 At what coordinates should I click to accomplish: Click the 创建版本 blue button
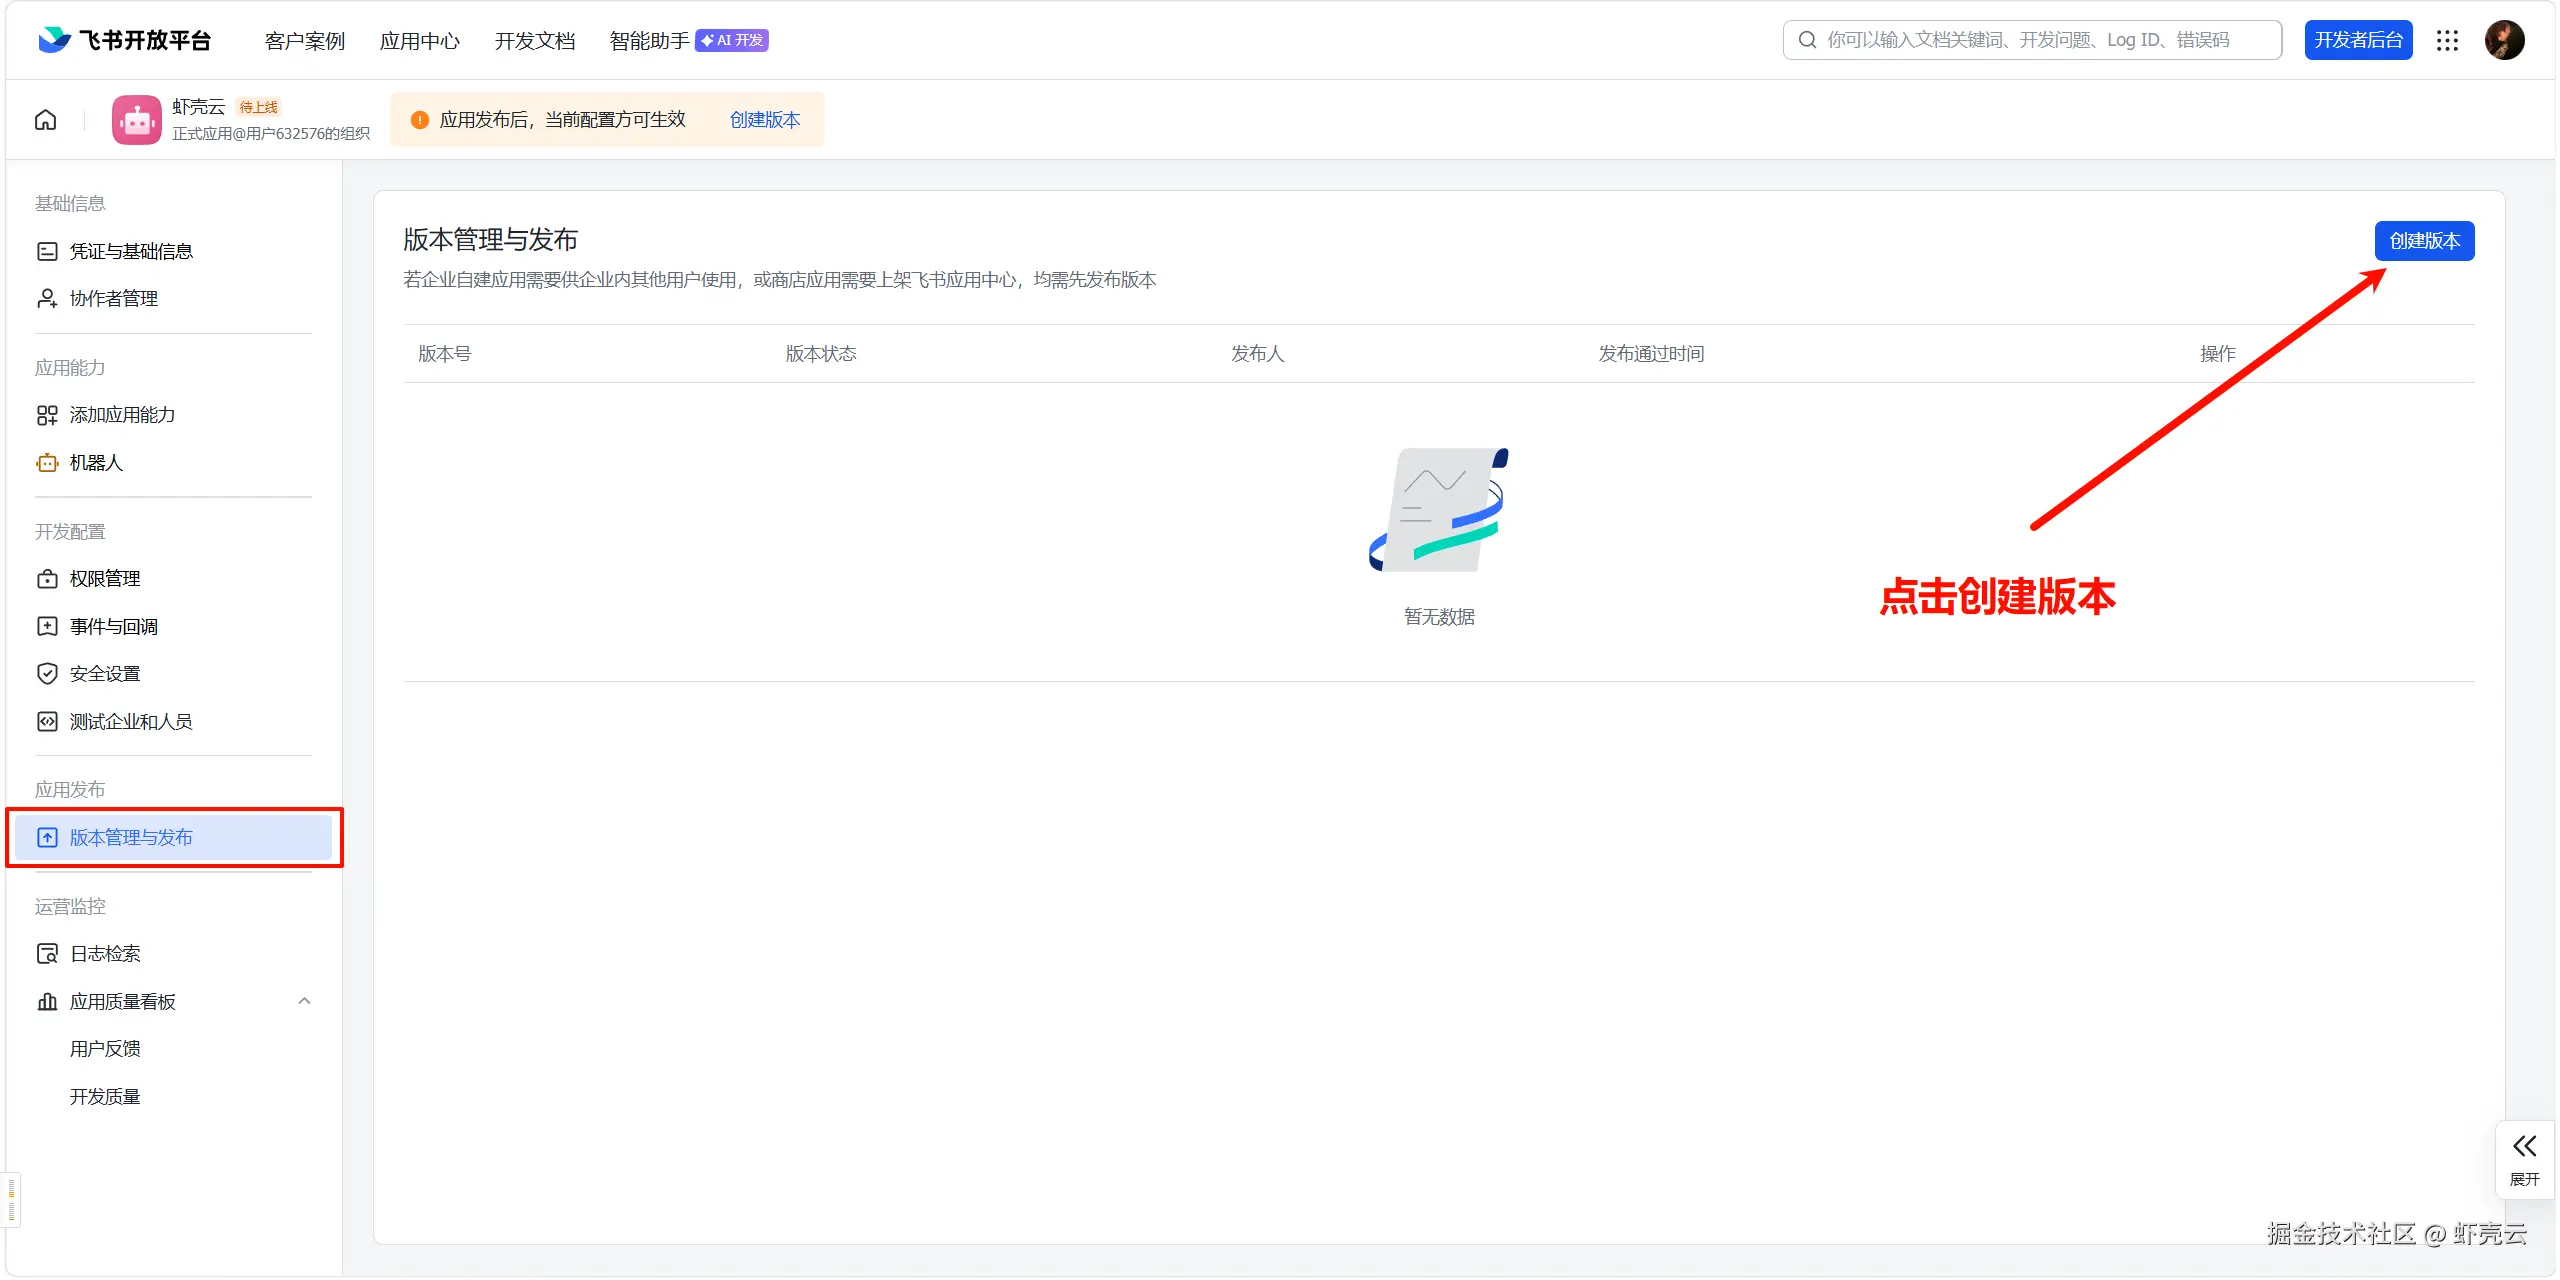point(2424,240)
